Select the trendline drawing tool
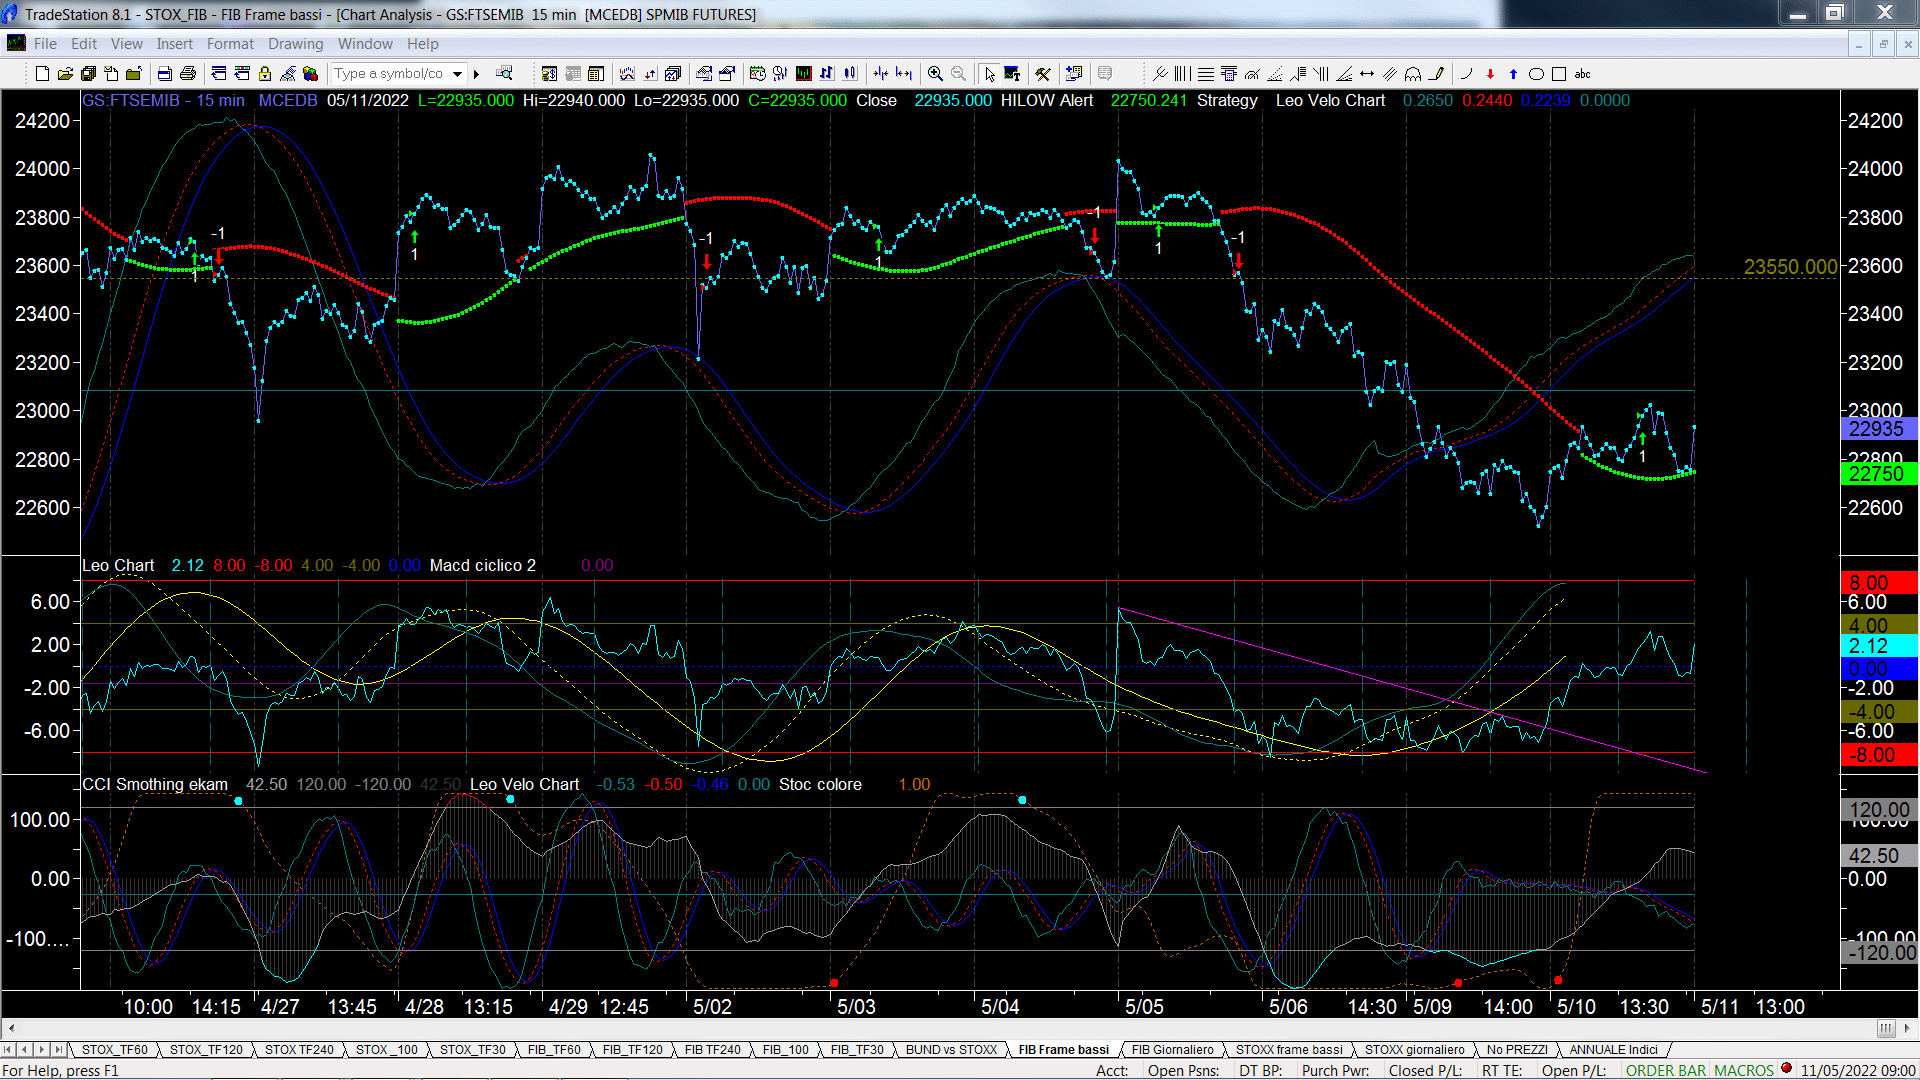The height and width of the screenshot is (1080, 1920). (1160, 74)
